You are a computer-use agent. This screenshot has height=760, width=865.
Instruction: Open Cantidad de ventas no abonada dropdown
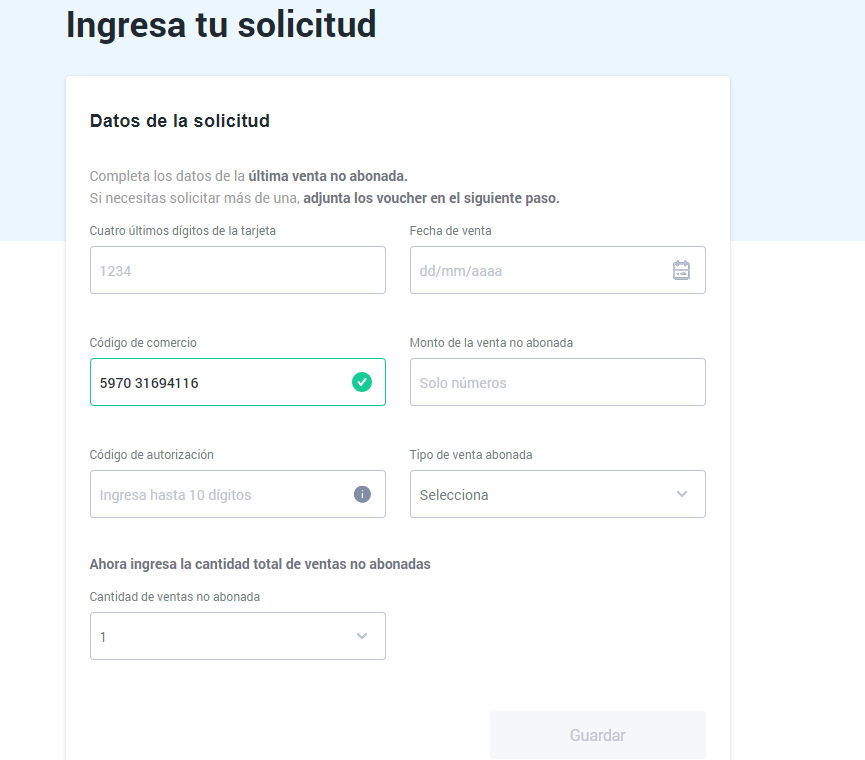(238, 636)
